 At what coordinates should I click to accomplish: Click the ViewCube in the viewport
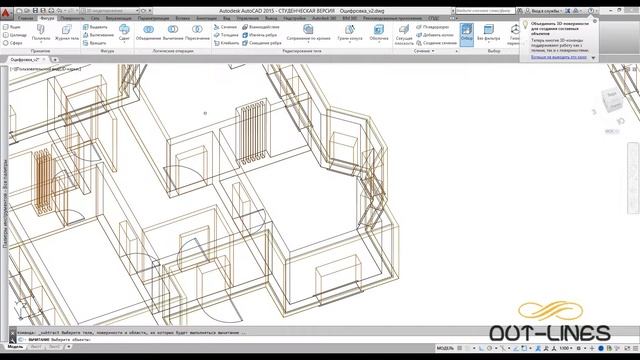coord(611,100)
